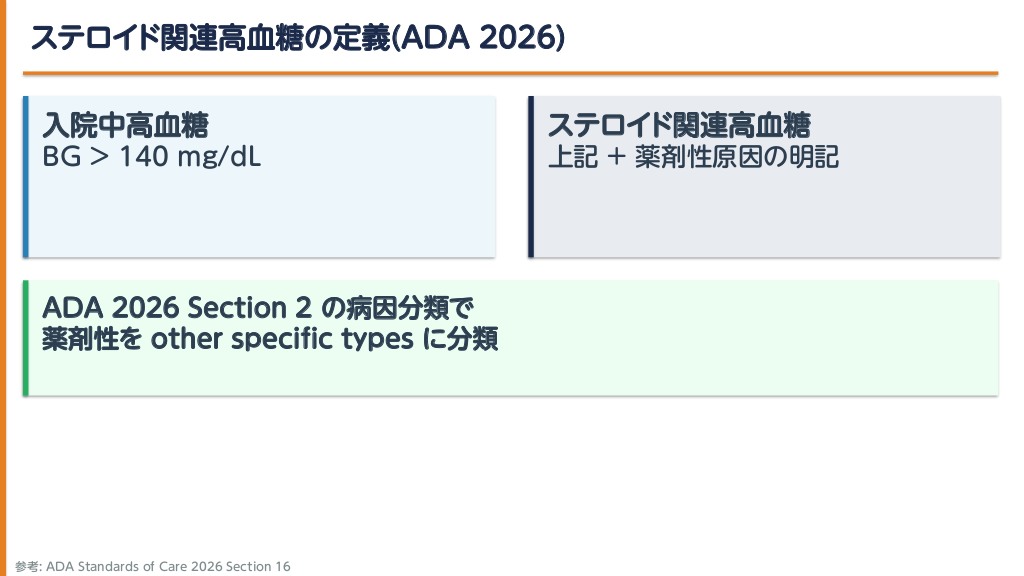
Task: Select the orange divider line under title
Action: click(510, 73)
